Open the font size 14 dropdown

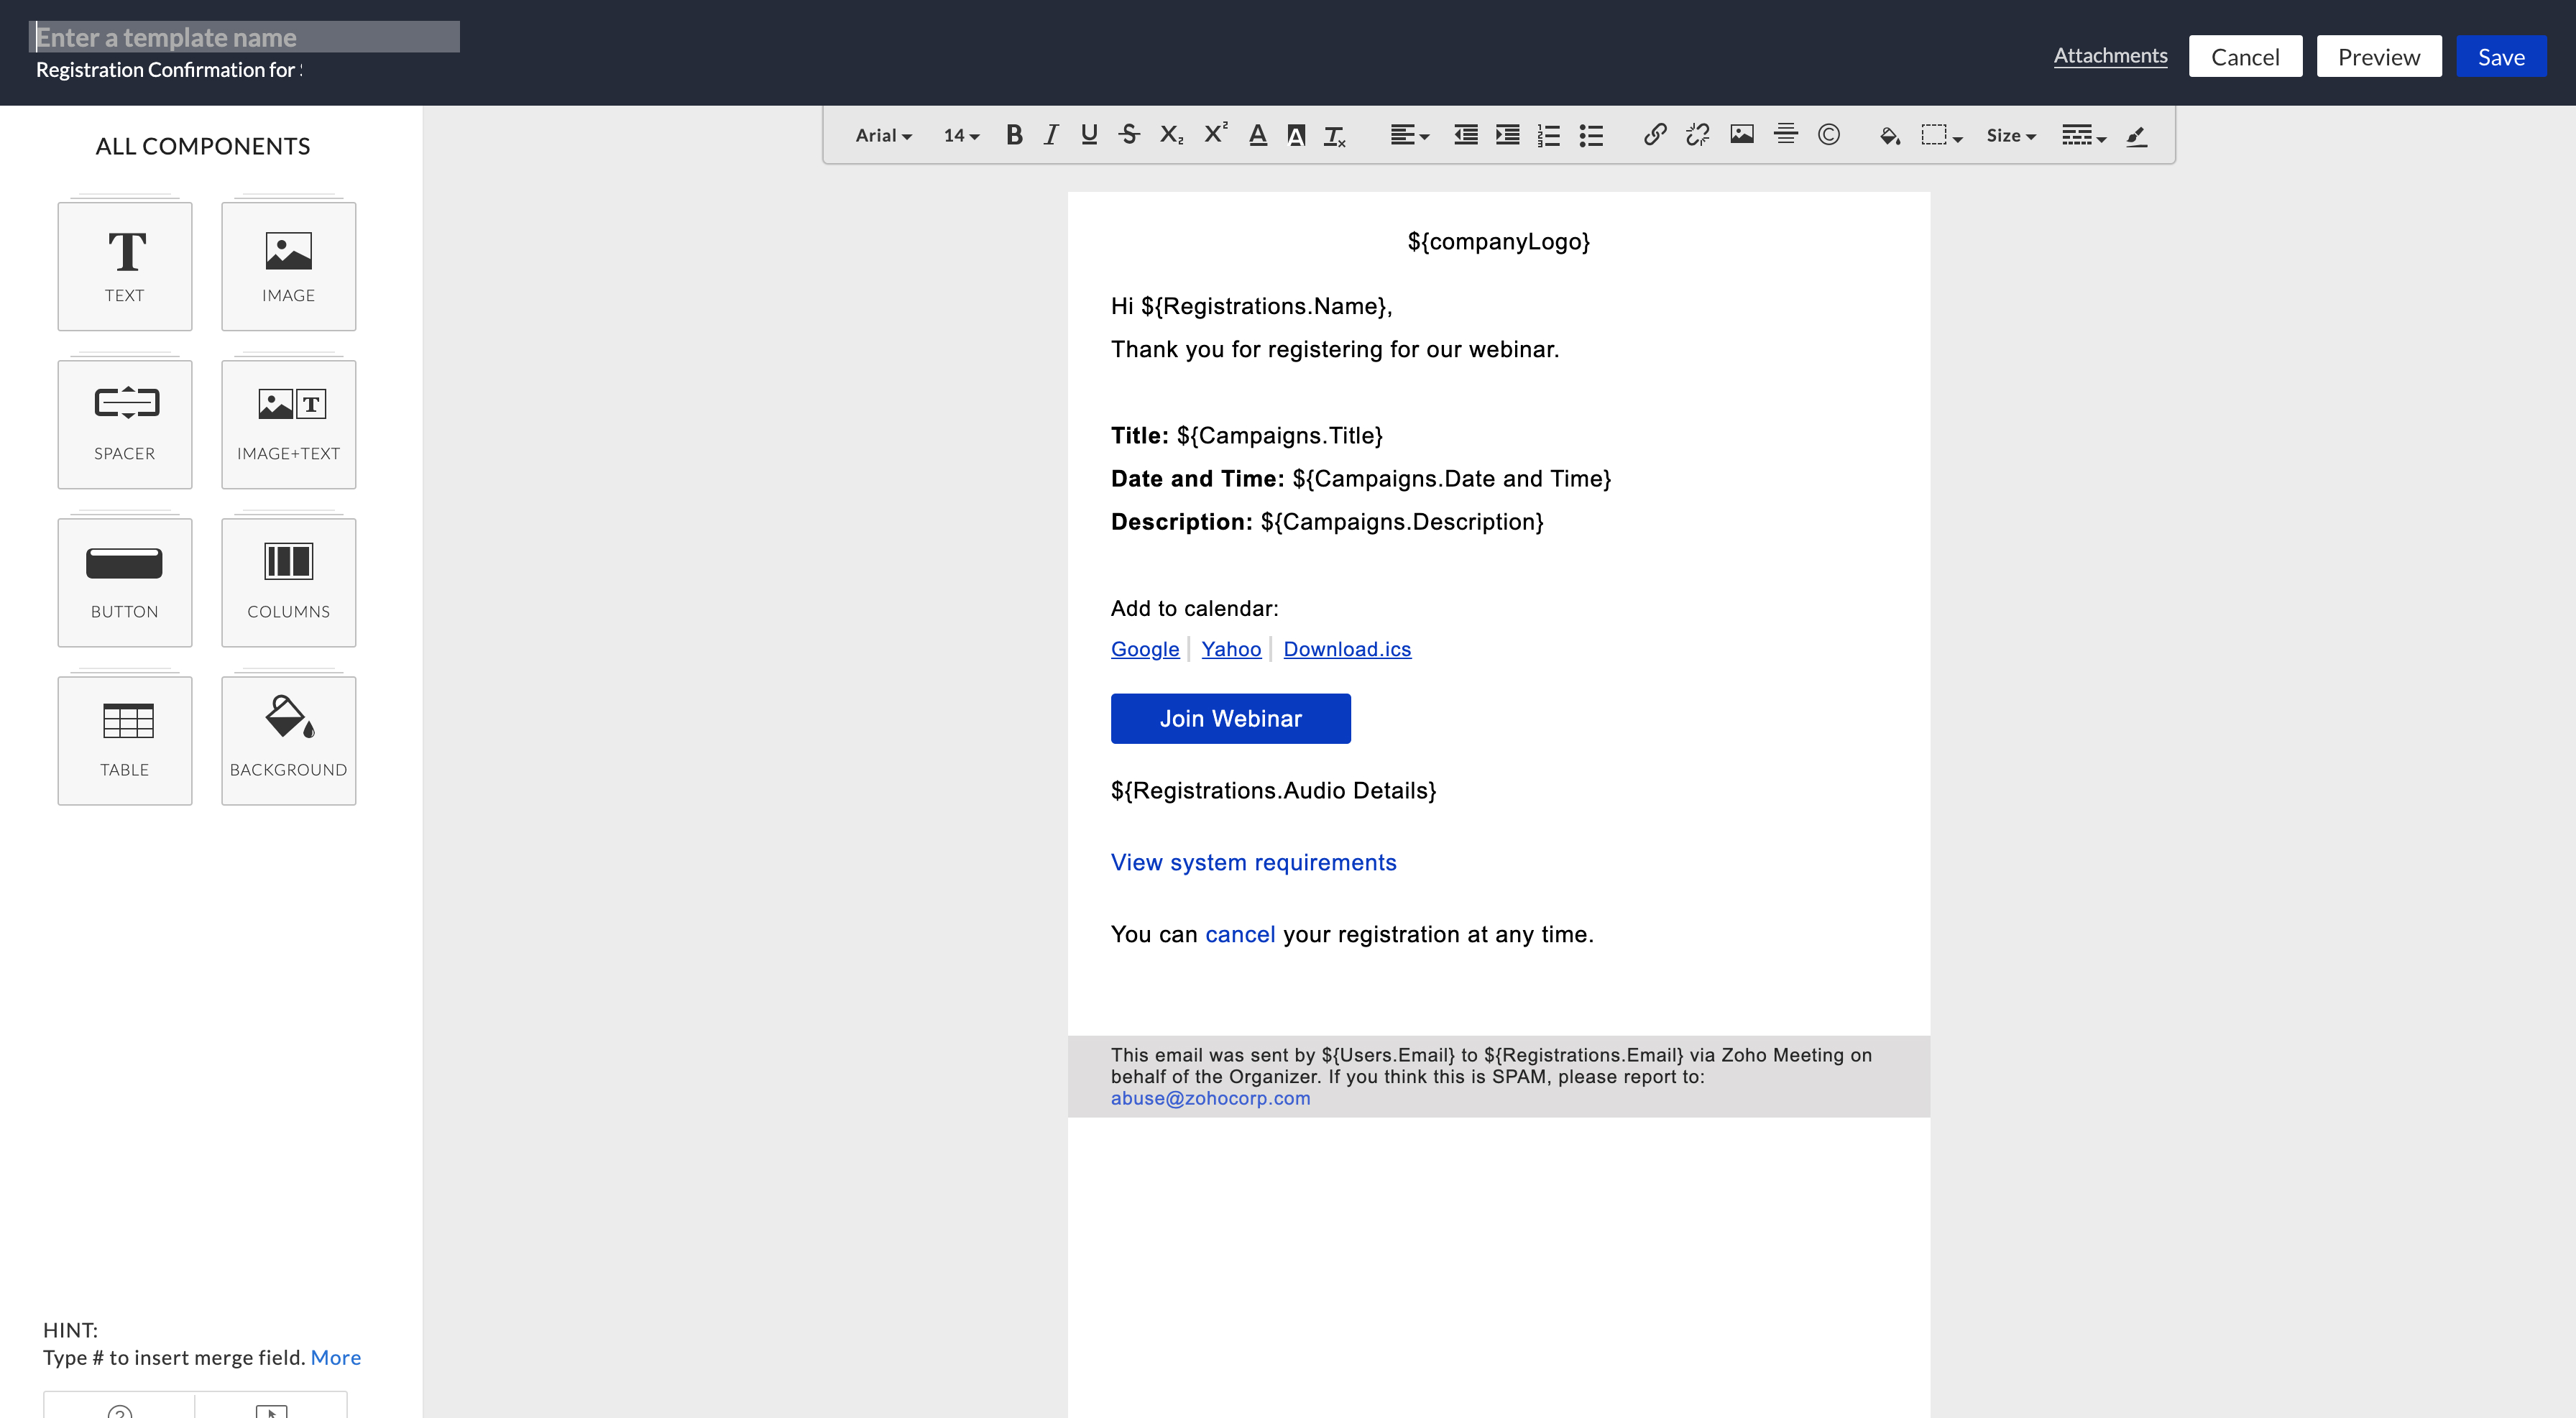[959, 135]
